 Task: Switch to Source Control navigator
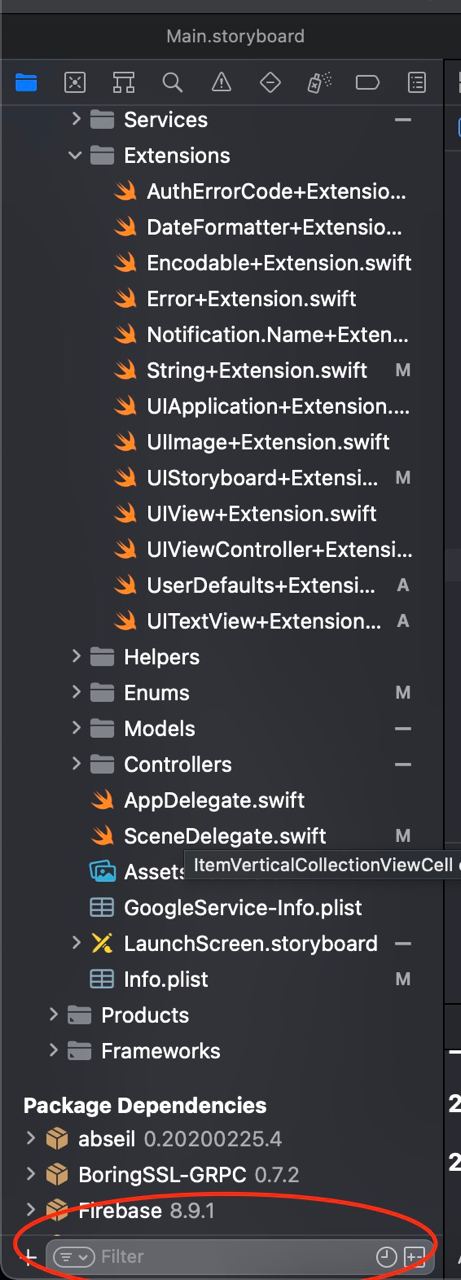pos(75,83)
